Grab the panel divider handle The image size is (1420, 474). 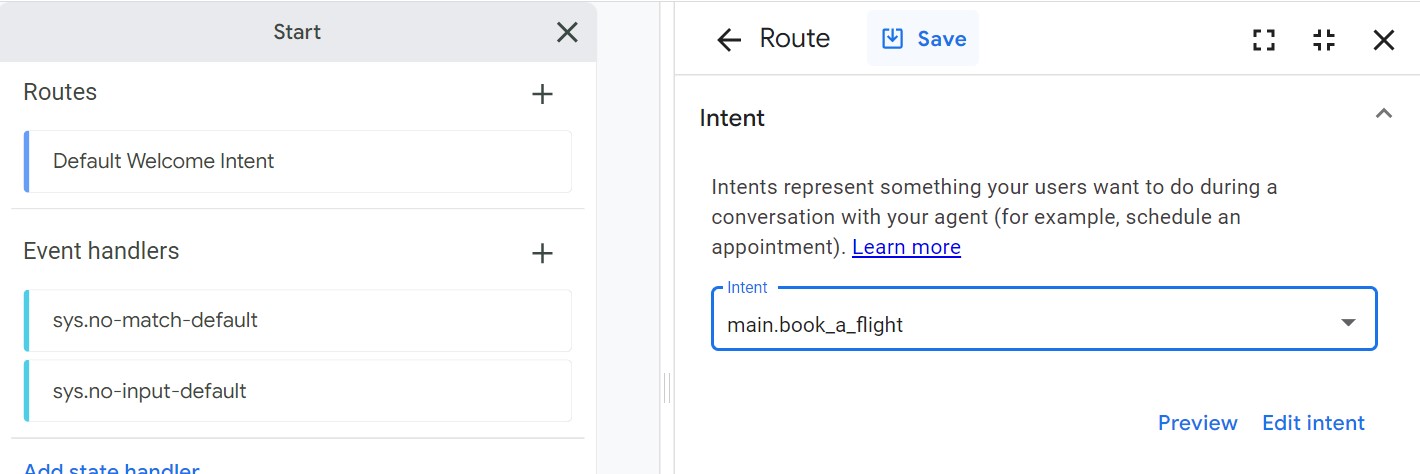coord(666,387)
